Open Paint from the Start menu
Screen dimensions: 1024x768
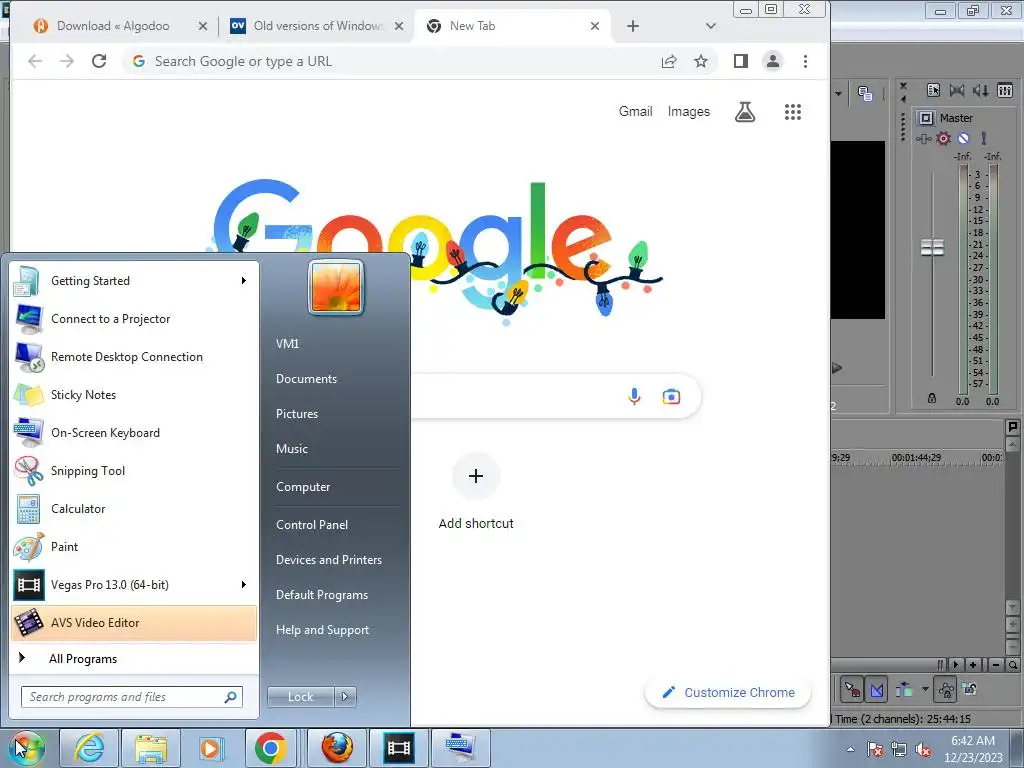(134, 547)
